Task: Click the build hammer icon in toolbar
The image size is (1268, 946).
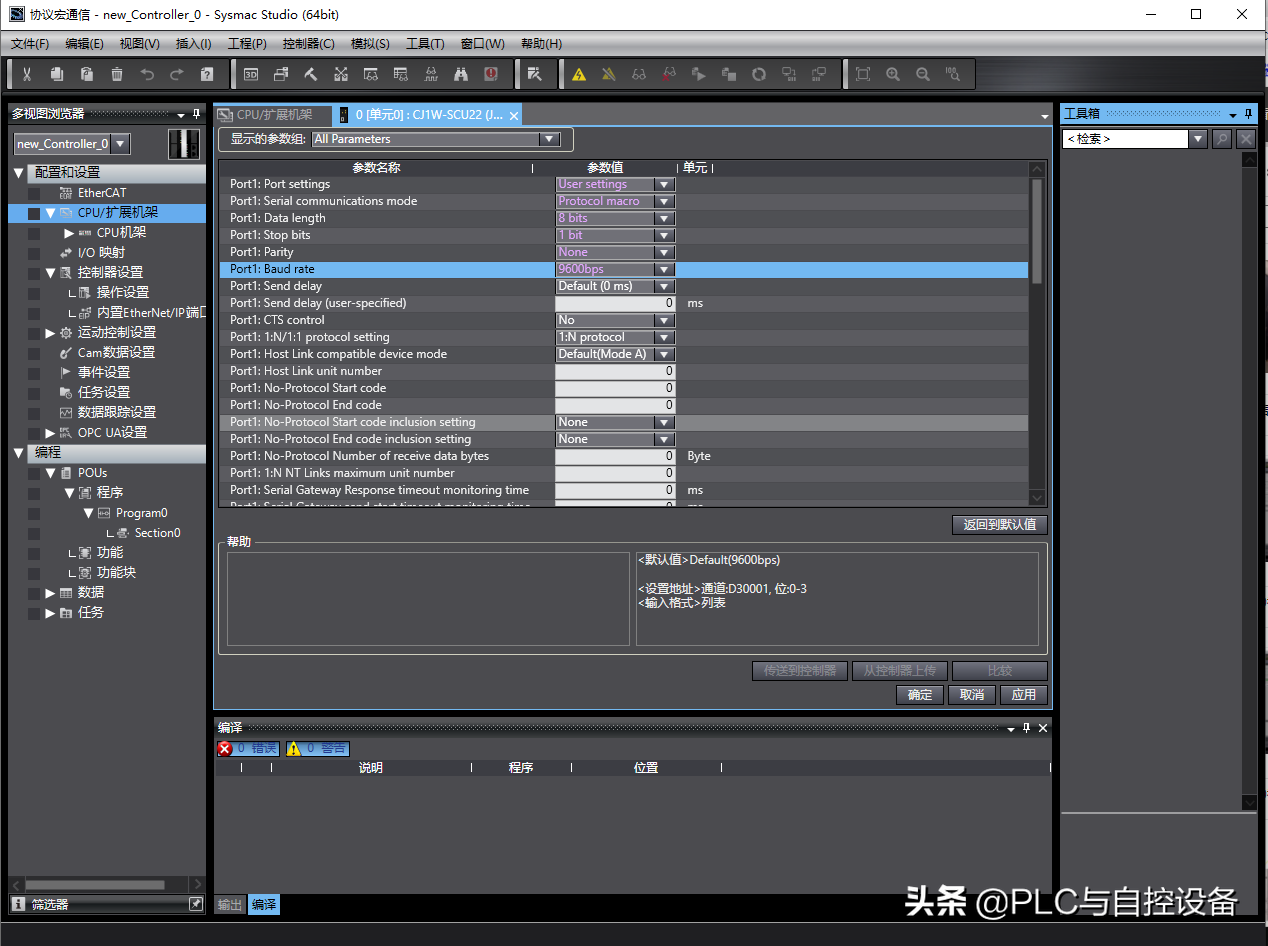Action: coord(311,74)
